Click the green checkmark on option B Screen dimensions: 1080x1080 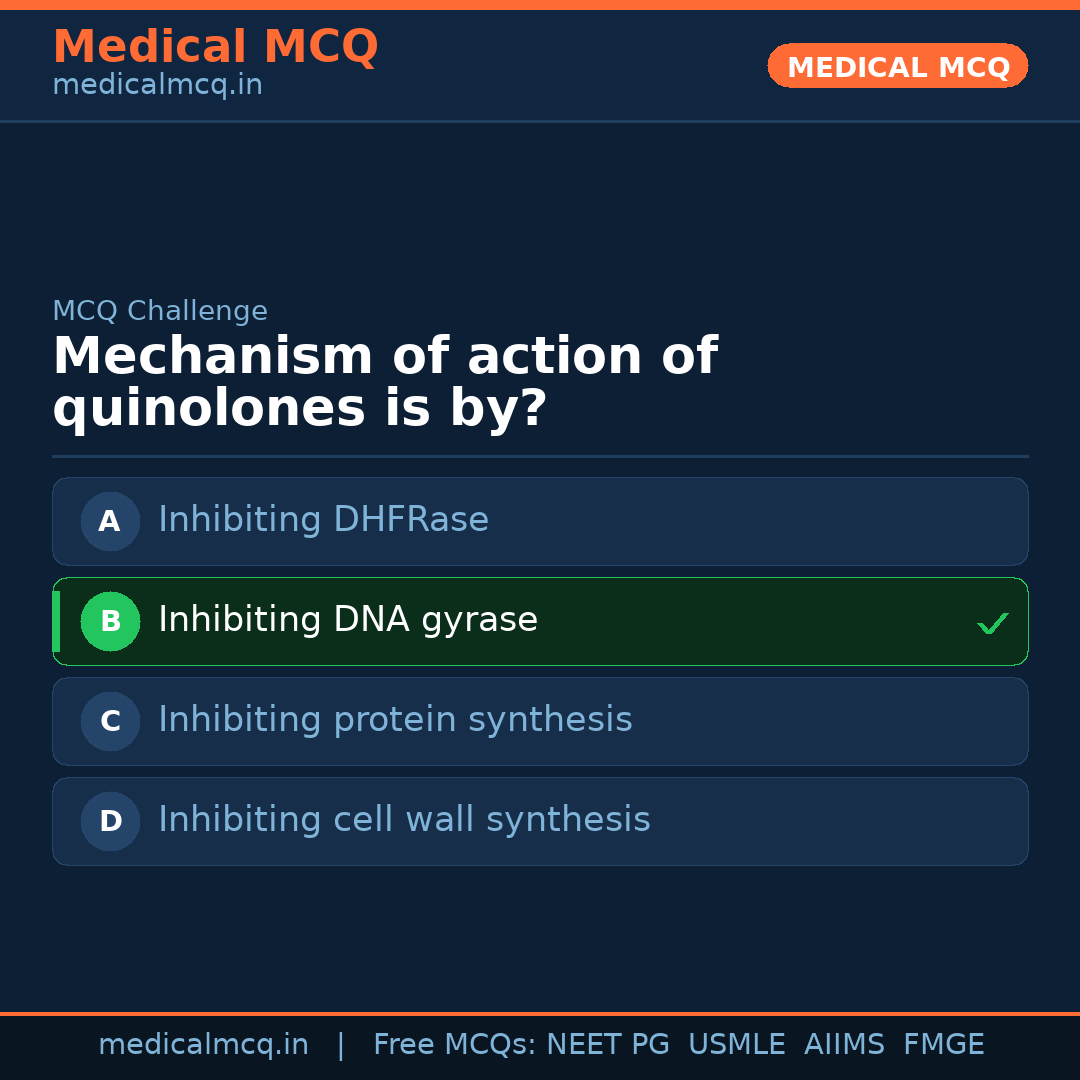(992, 623)
